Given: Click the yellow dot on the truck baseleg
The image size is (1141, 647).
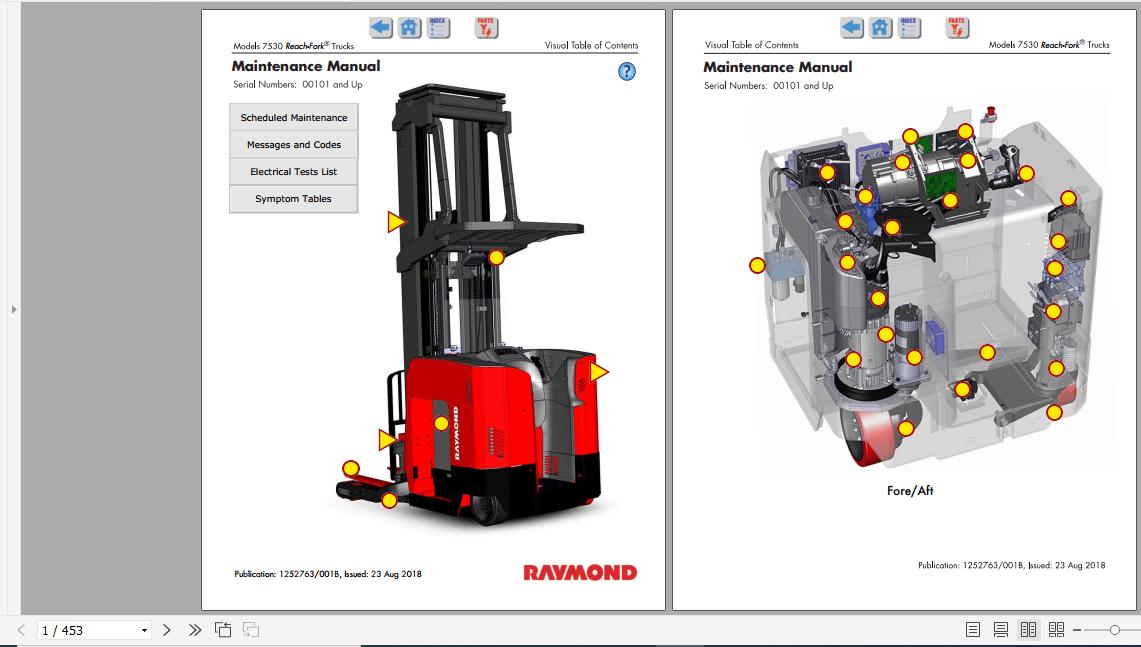Looking at the screenshot, I should click(389, 500).
